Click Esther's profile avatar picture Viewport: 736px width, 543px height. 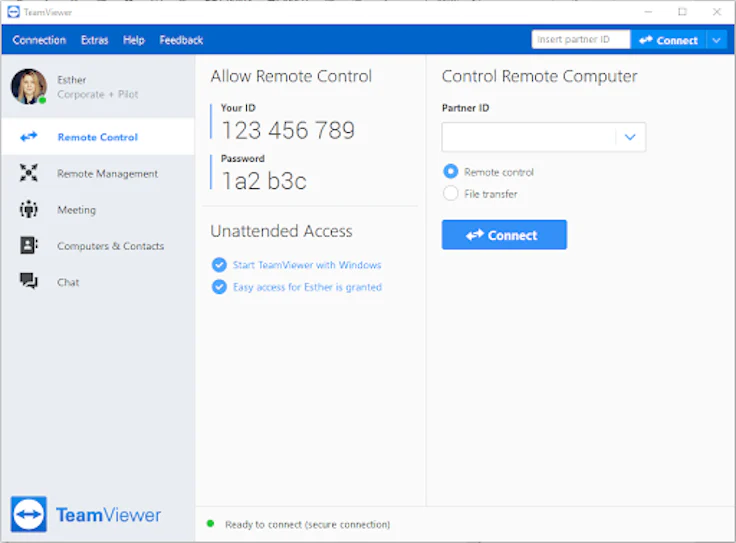[29, 87]
